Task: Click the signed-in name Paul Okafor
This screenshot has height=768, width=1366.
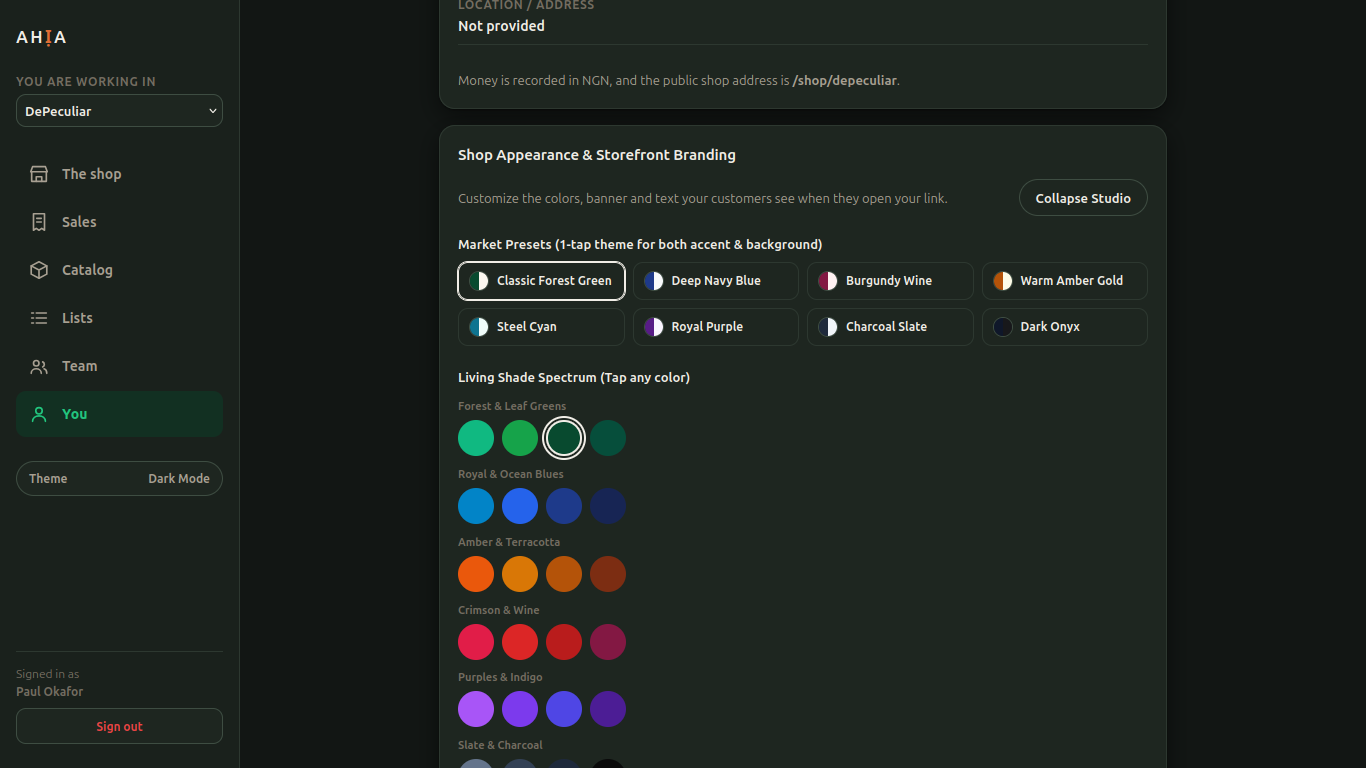Action: coord(50,692)
